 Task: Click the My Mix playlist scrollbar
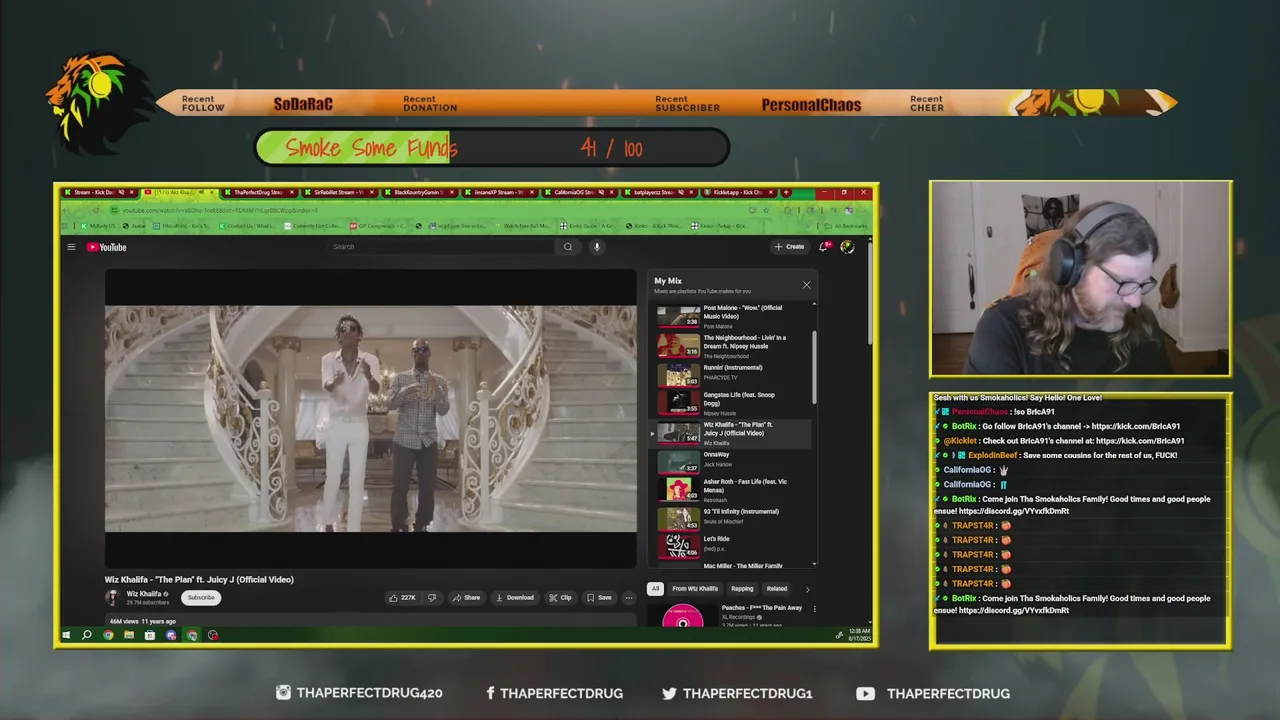pyautogui.click(x=814, y=365)
